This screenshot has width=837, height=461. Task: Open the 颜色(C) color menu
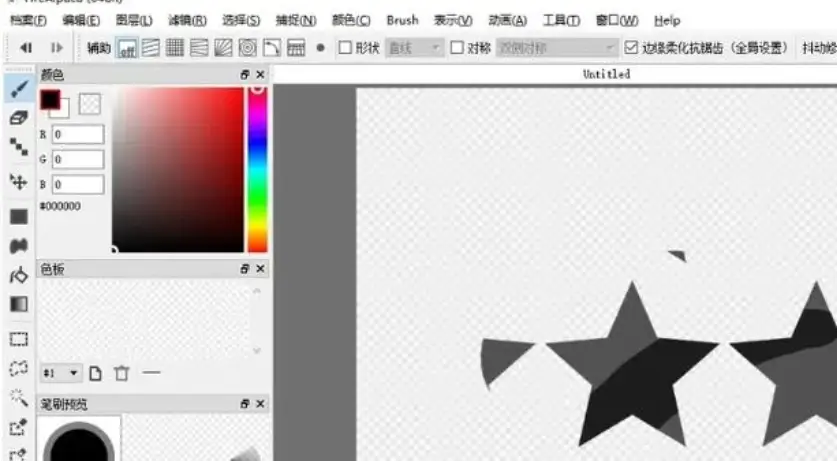351,21
